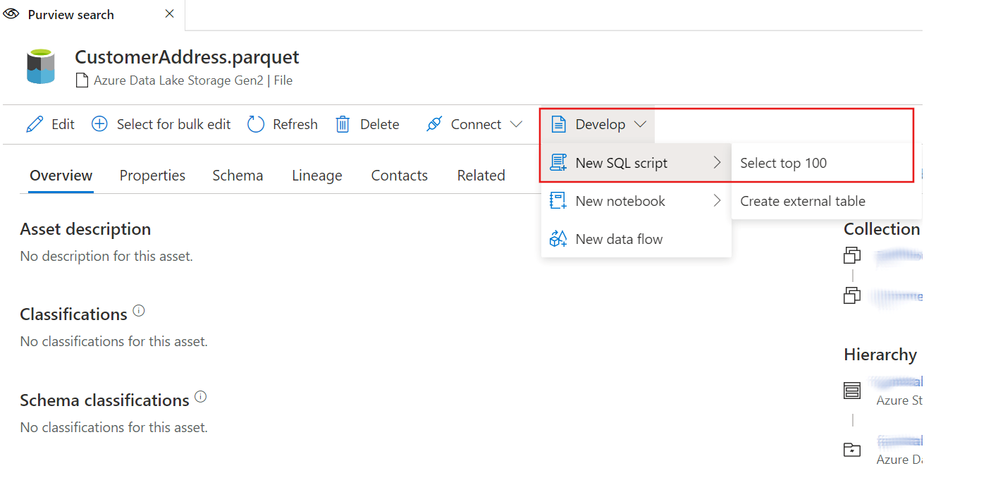Open the Hierarchy link above Azure D
This screenshot has width=998, height=502.
(899, 441)
